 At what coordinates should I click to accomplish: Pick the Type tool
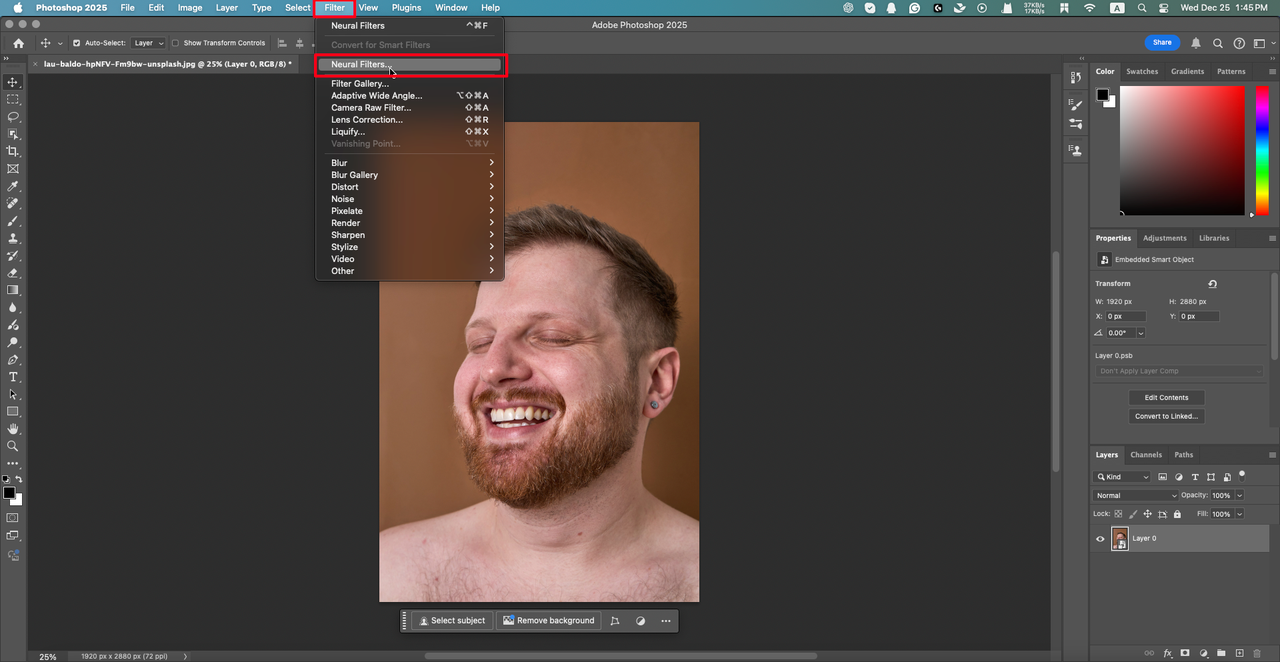click(13, 377)
